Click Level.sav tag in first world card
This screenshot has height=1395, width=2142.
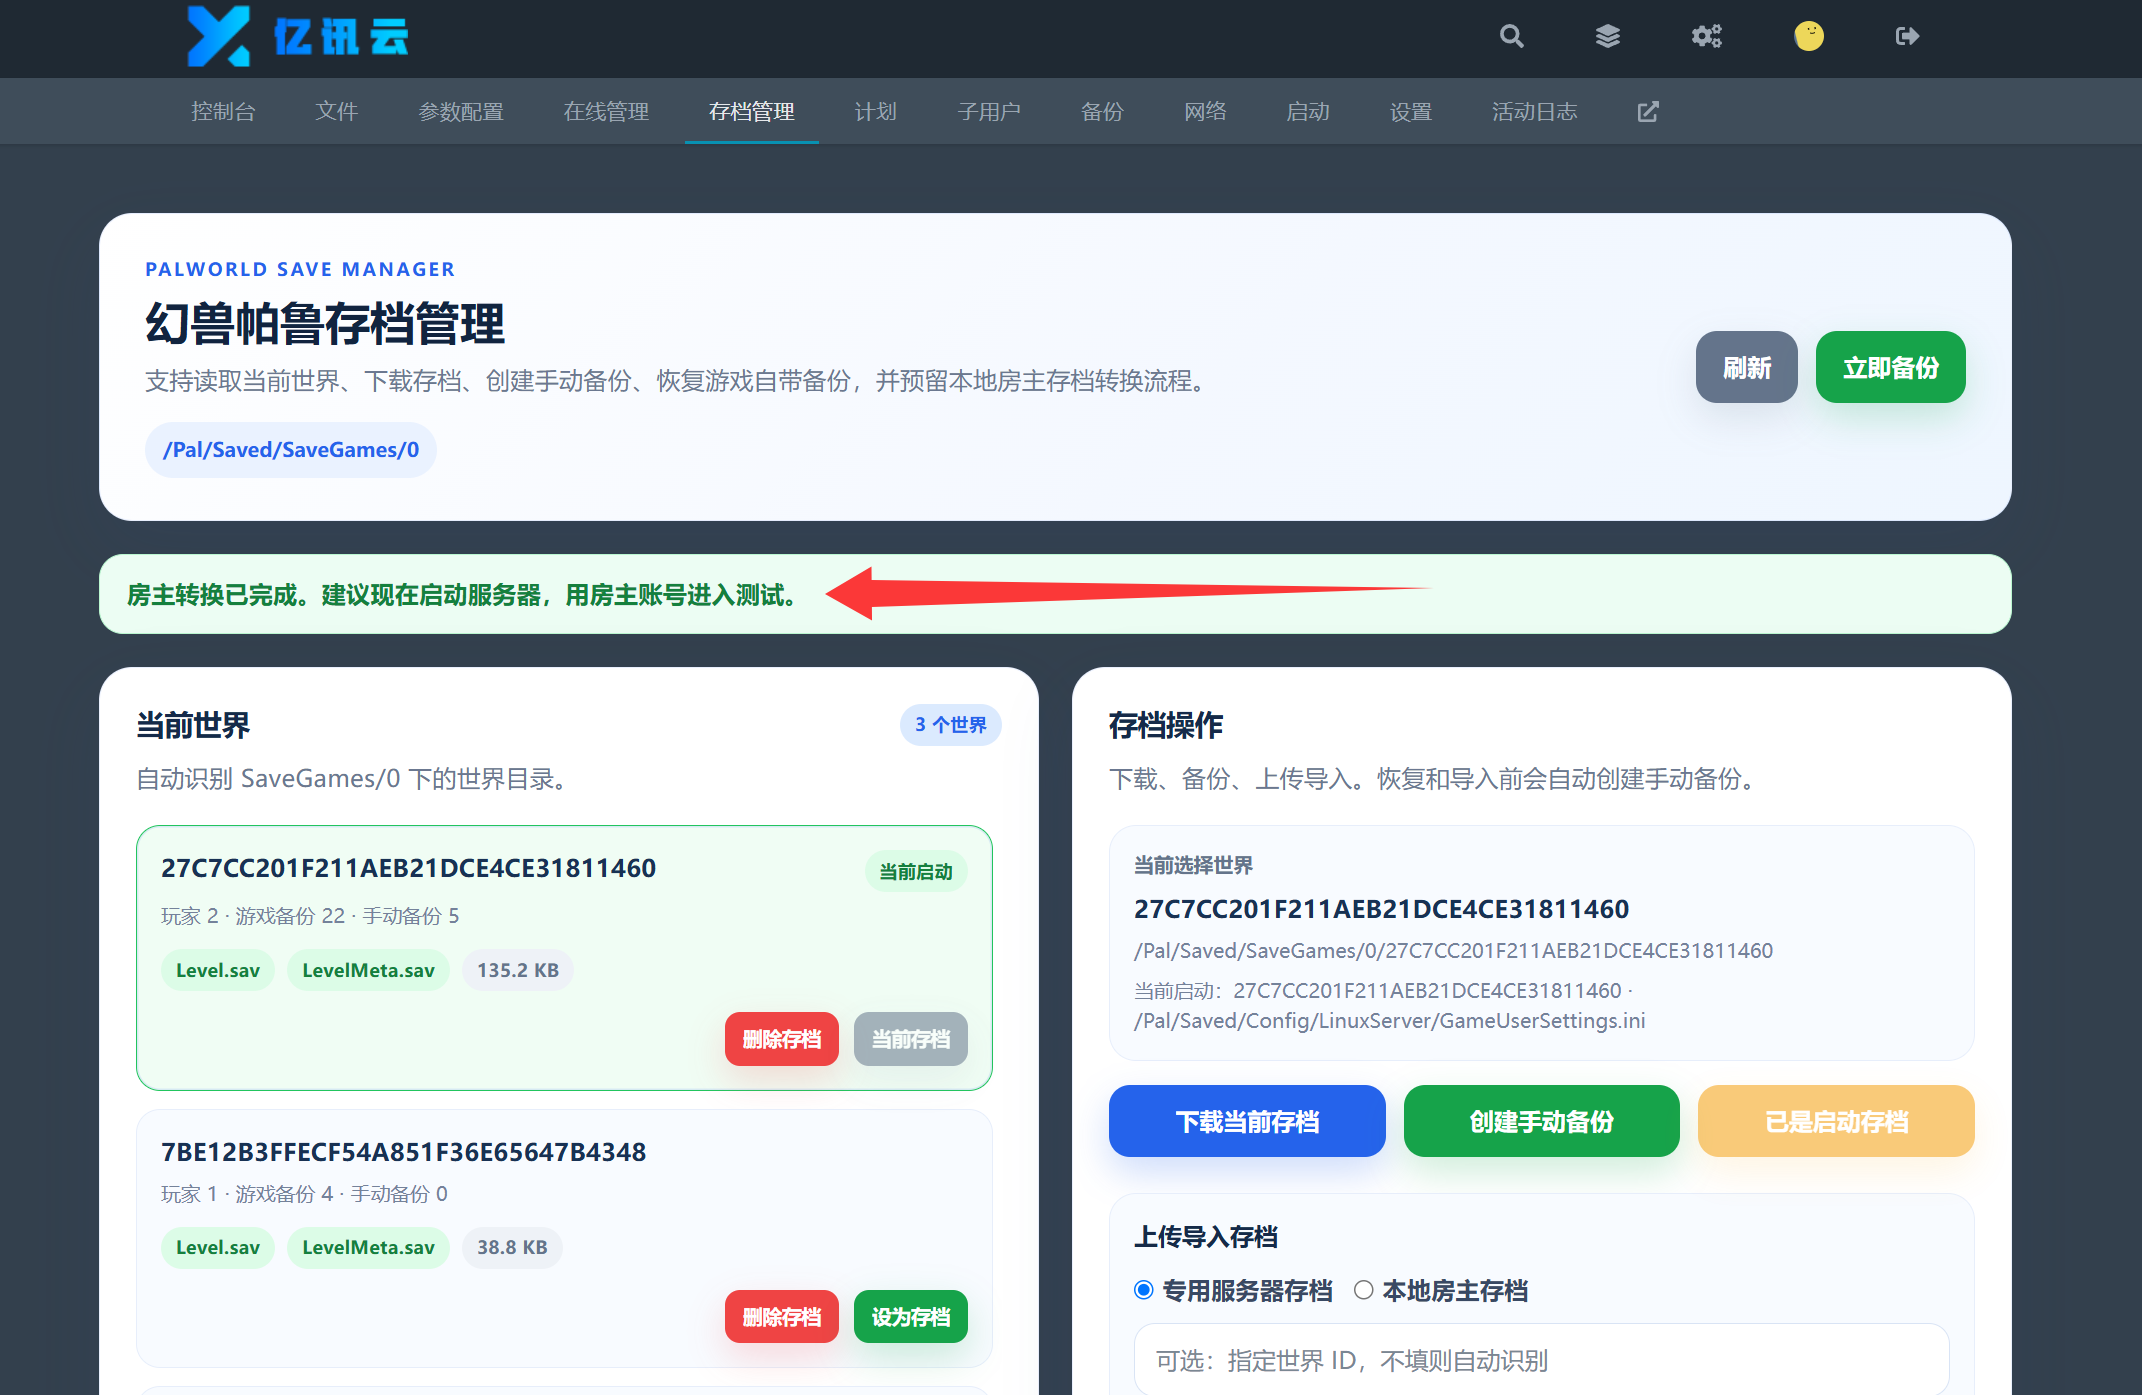(x=218, y=970)
